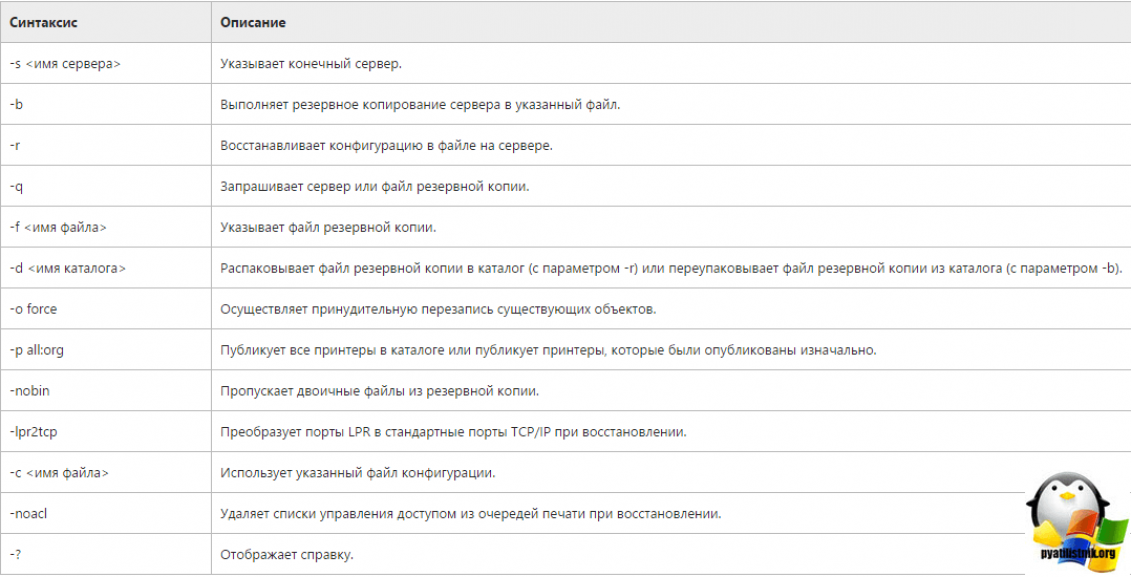Click the -b syntax cell
1131x577 pixels.
pos(16,105)
